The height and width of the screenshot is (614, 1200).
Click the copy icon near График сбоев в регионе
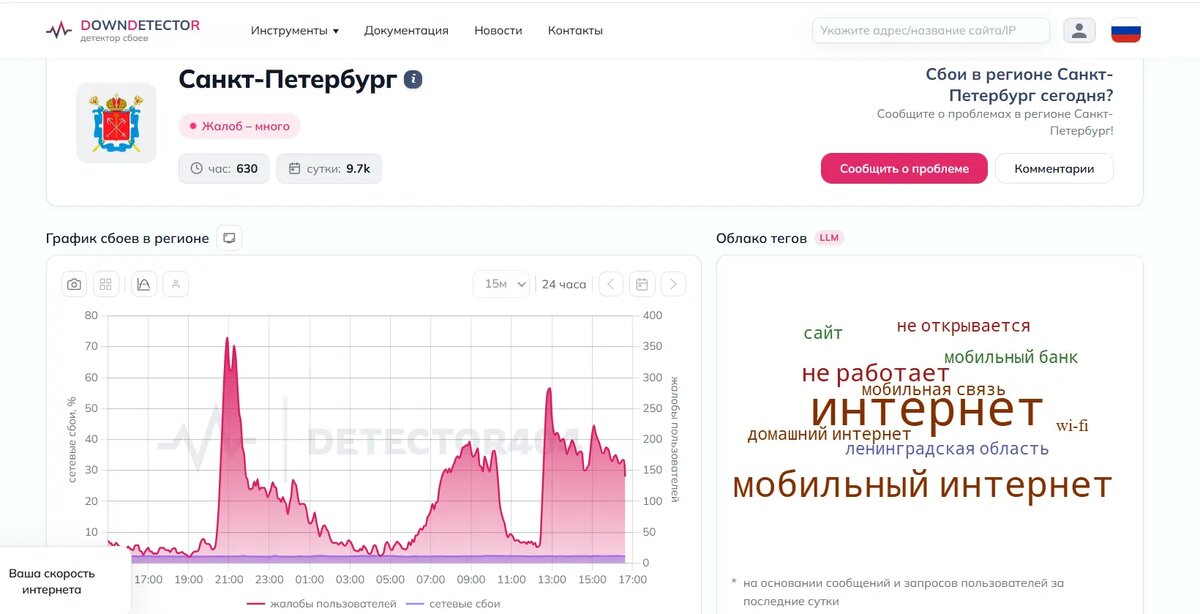pos(229,238)
